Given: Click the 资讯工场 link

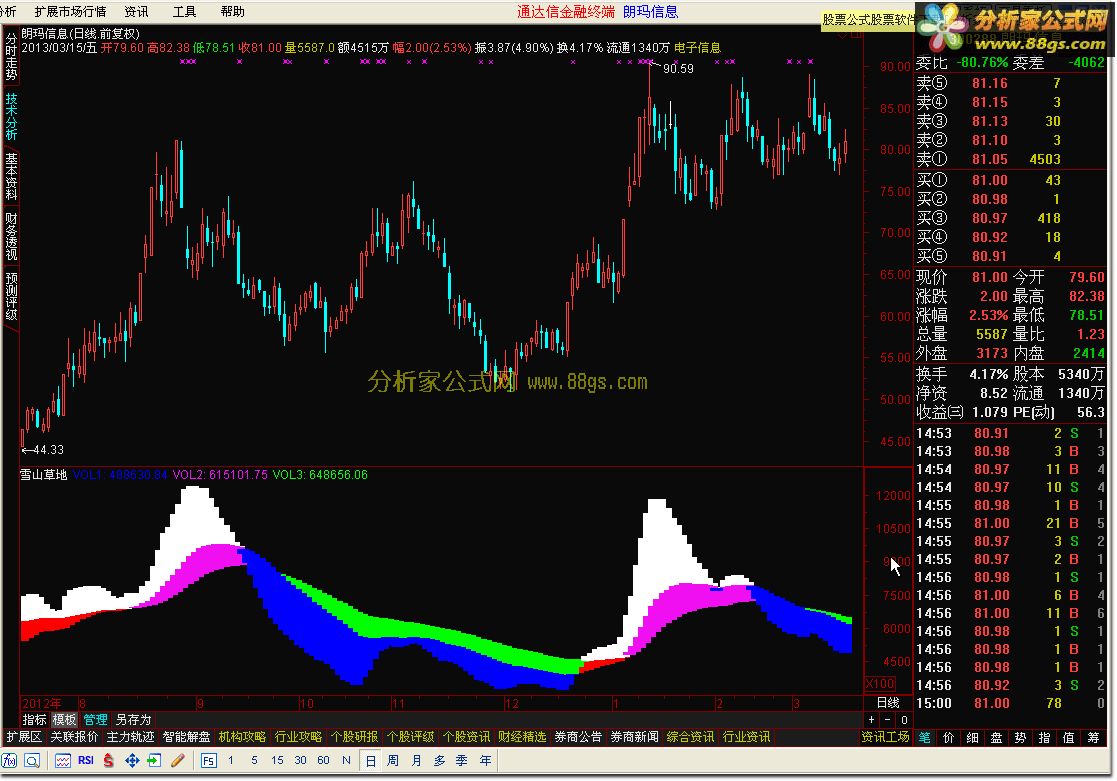Looking at the screenshot, I should [885, 737].
